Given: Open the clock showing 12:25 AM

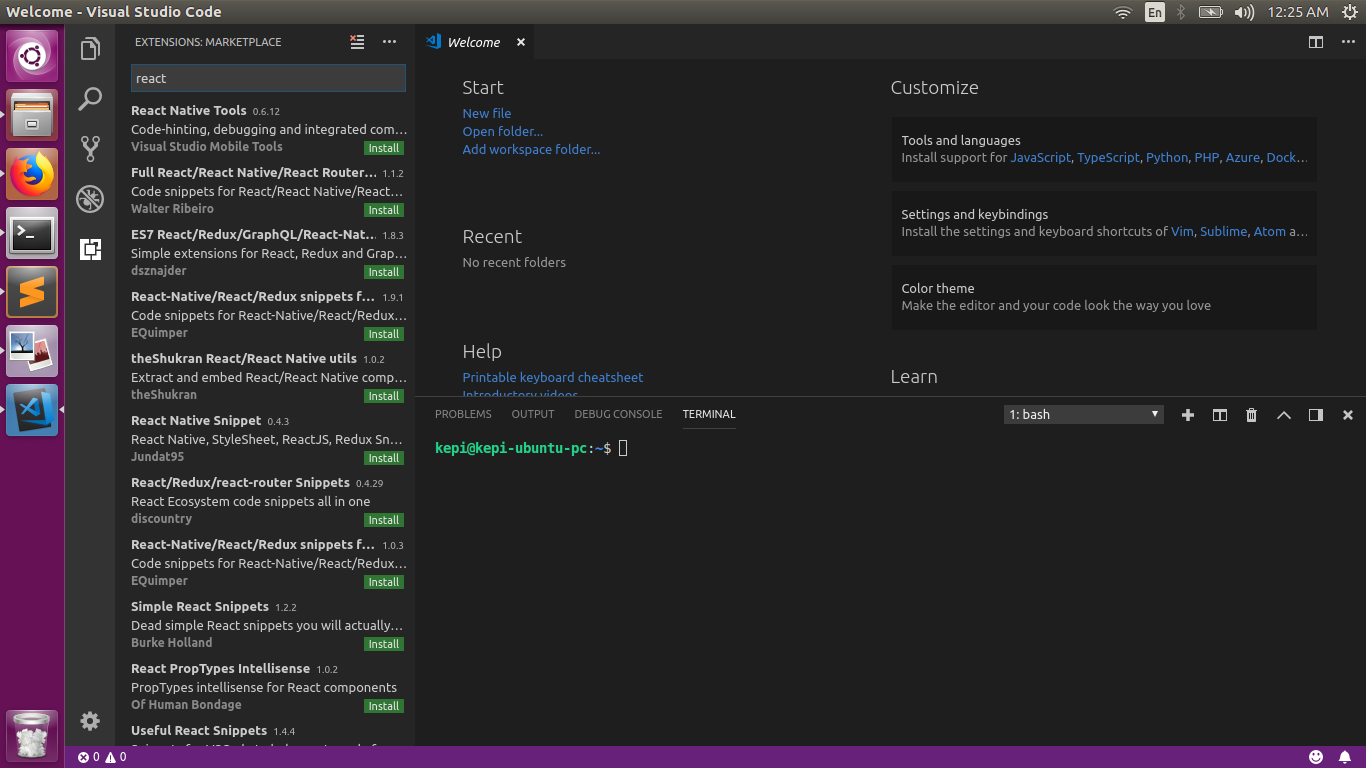Looking at the screenshot, I should click(1297, 12).
